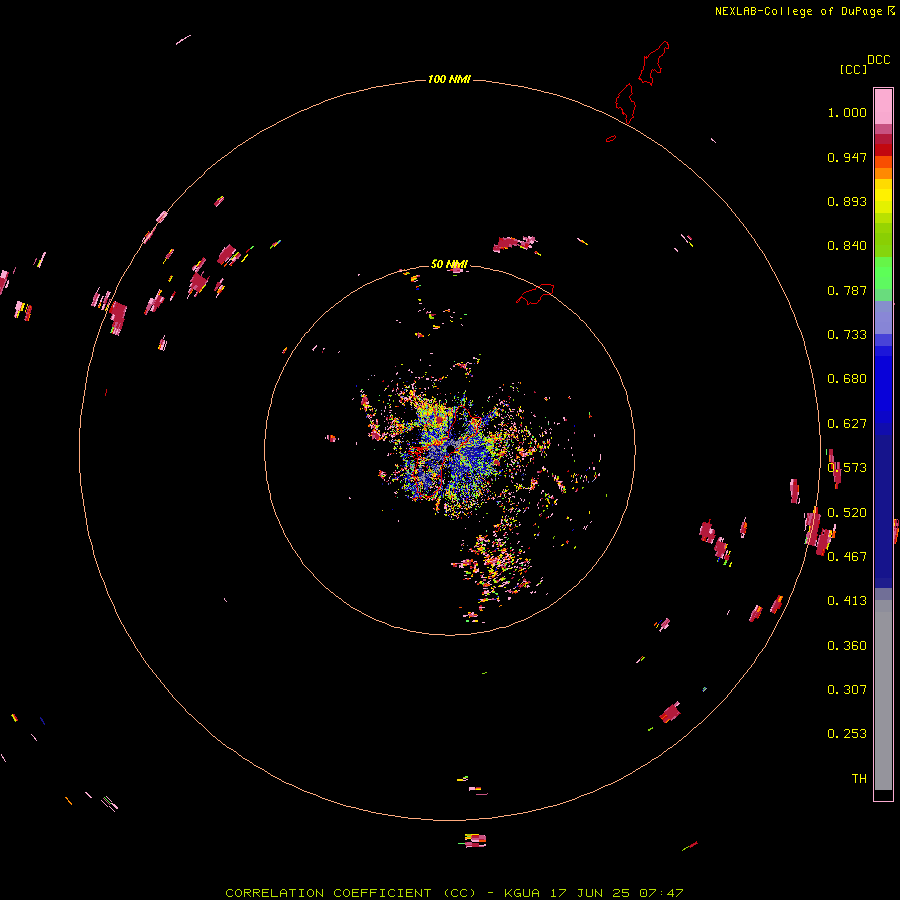Click the 0.253 scale value

point(847,734)
